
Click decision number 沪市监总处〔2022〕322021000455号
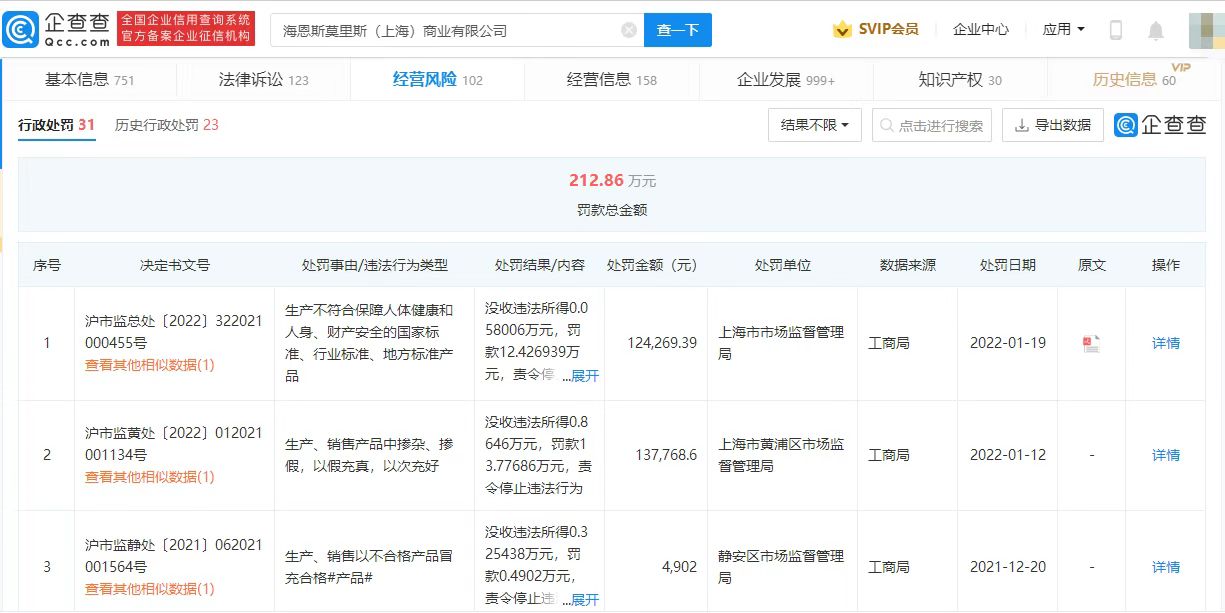pyautogui.click(x=174, y=332)
